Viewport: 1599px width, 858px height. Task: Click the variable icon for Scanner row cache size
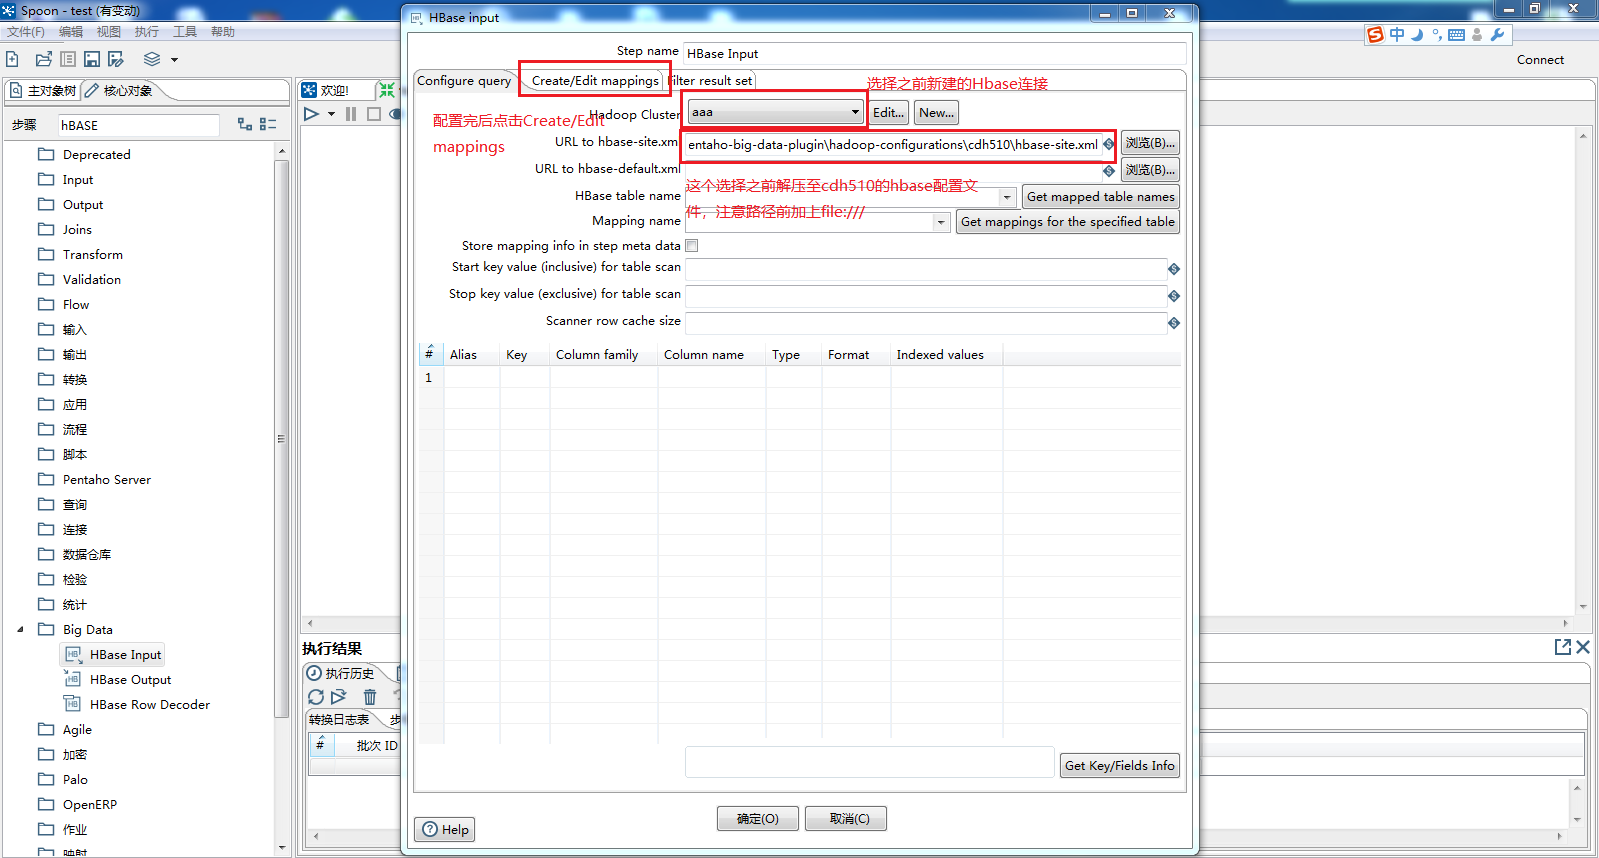click(x=1174, y=323)
